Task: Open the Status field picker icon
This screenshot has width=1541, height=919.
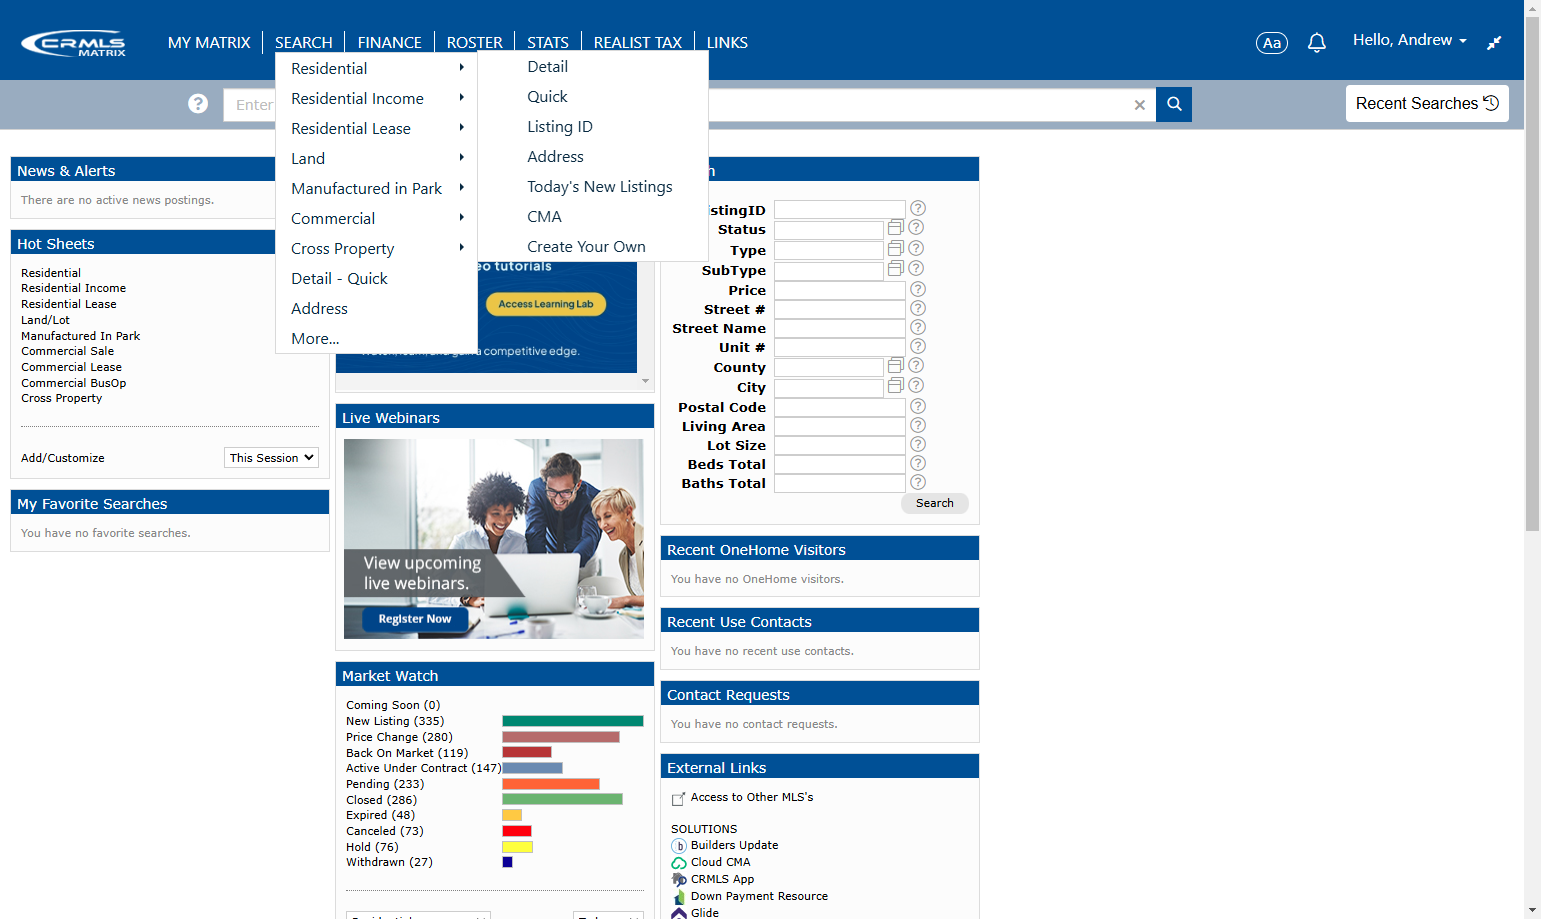Action: tap(896, 228)
